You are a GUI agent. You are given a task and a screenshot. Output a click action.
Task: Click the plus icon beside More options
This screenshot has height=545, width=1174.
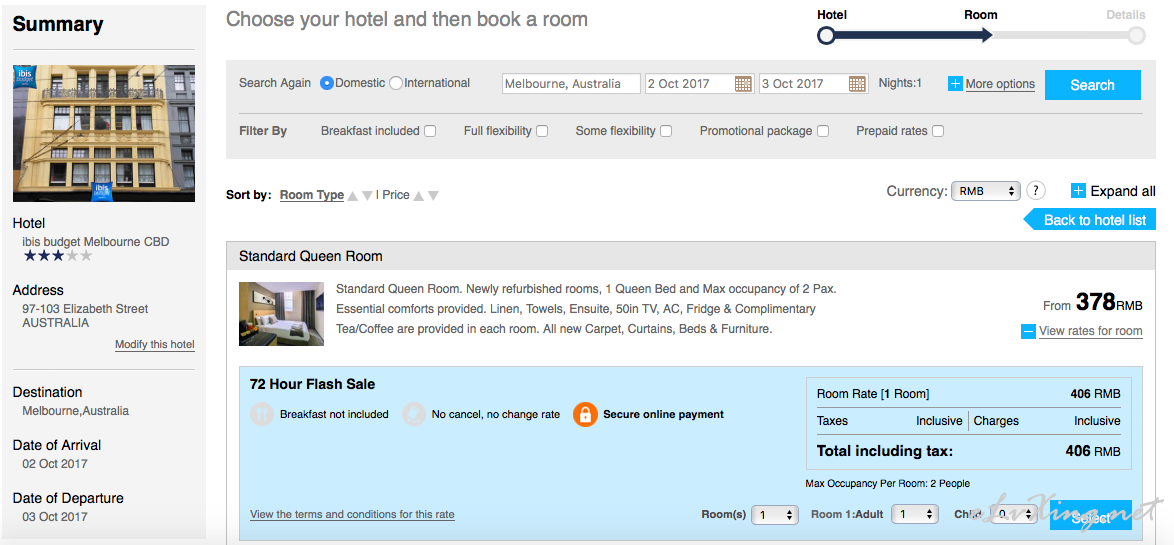955,84
